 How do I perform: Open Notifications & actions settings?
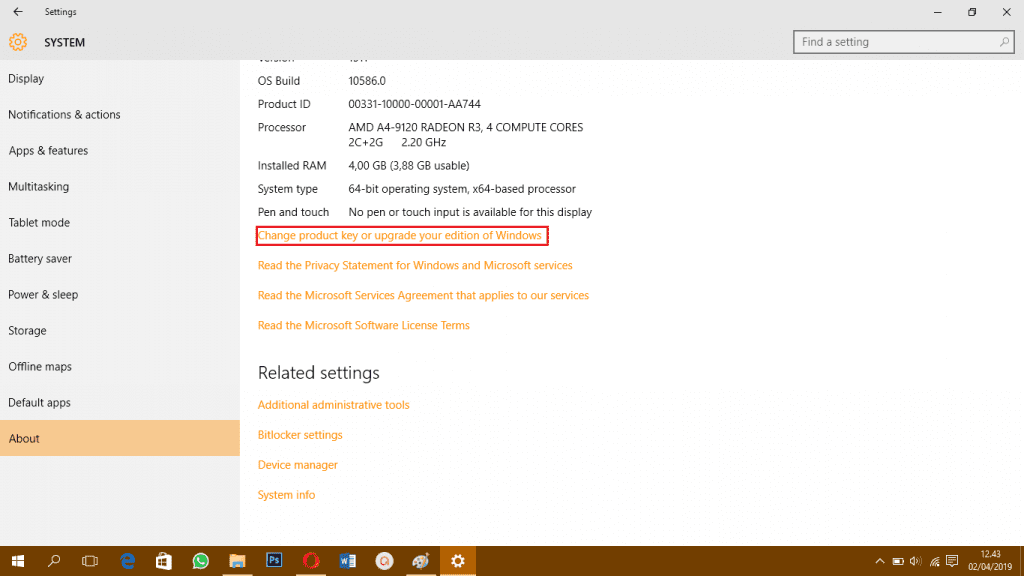tap(120, 114)
